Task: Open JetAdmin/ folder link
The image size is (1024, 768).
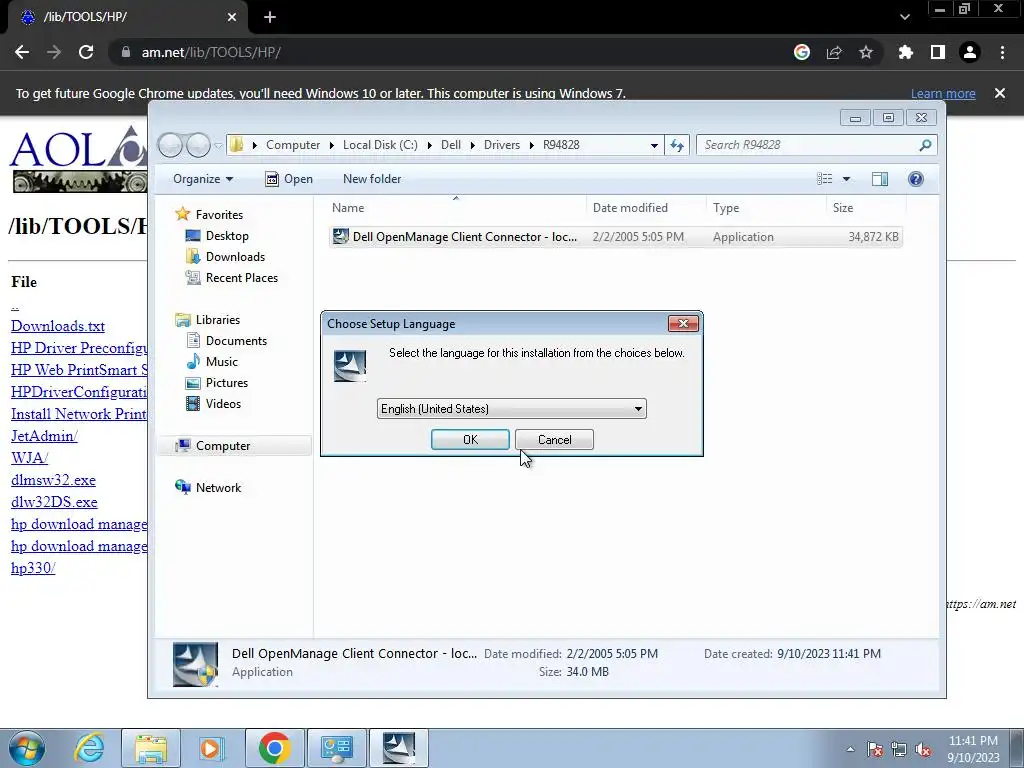Action: pos(44,436)
